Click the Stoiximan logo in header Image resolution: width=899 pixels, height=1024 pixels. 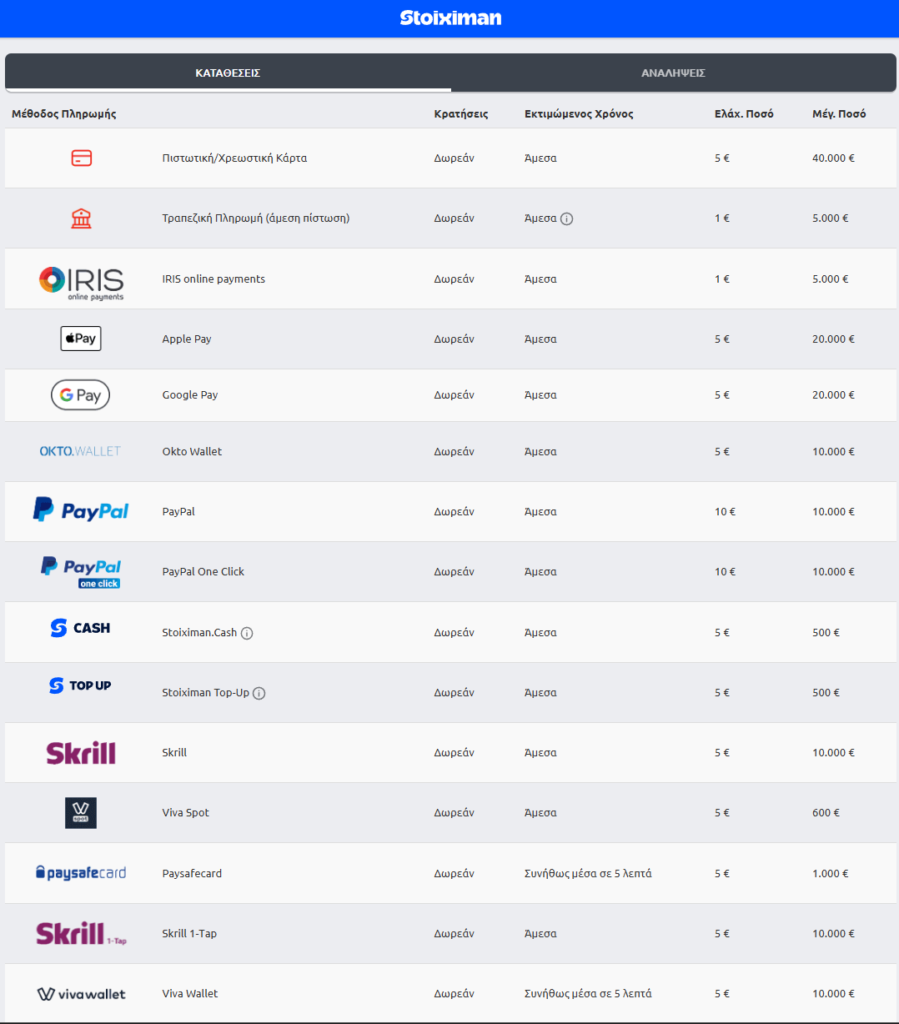(450, 18)
